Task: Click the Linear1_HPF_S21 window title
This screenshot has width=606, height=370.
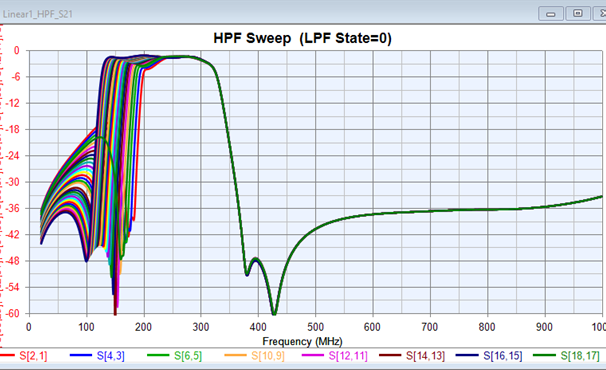Action: point(37,14)
